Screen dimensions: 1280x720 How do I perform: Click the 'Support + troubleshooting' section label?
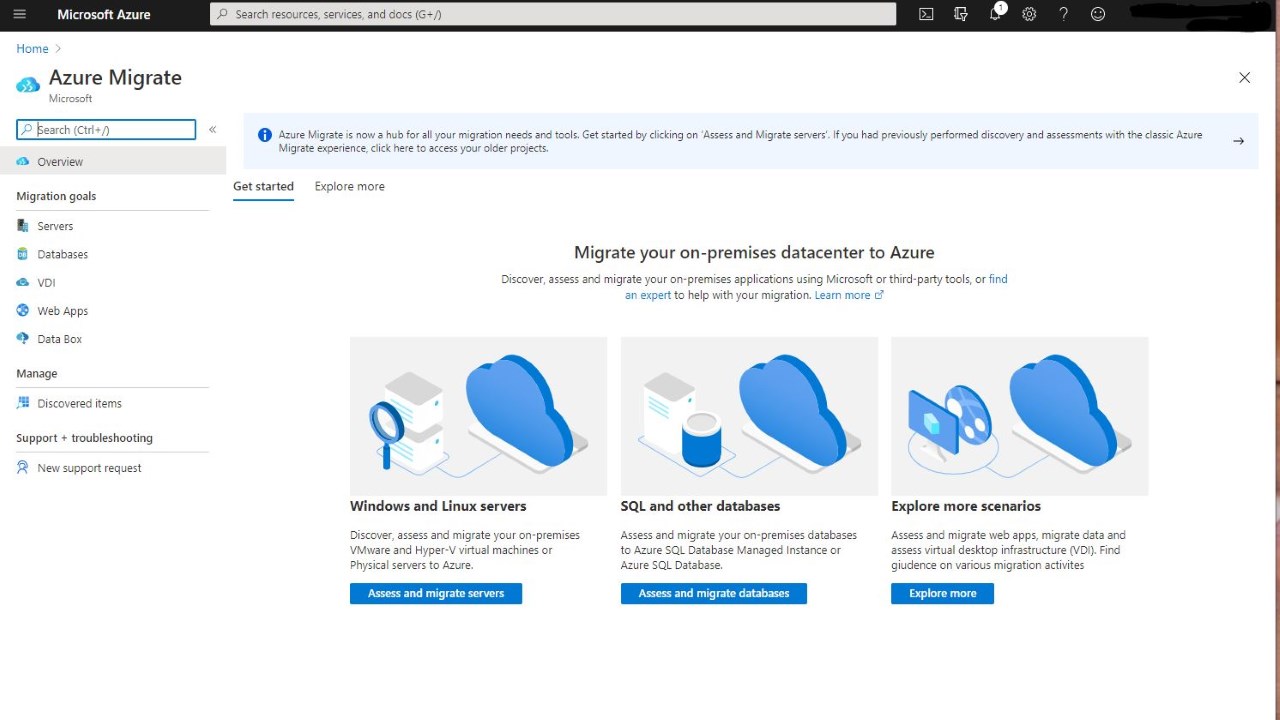[84, 438]
